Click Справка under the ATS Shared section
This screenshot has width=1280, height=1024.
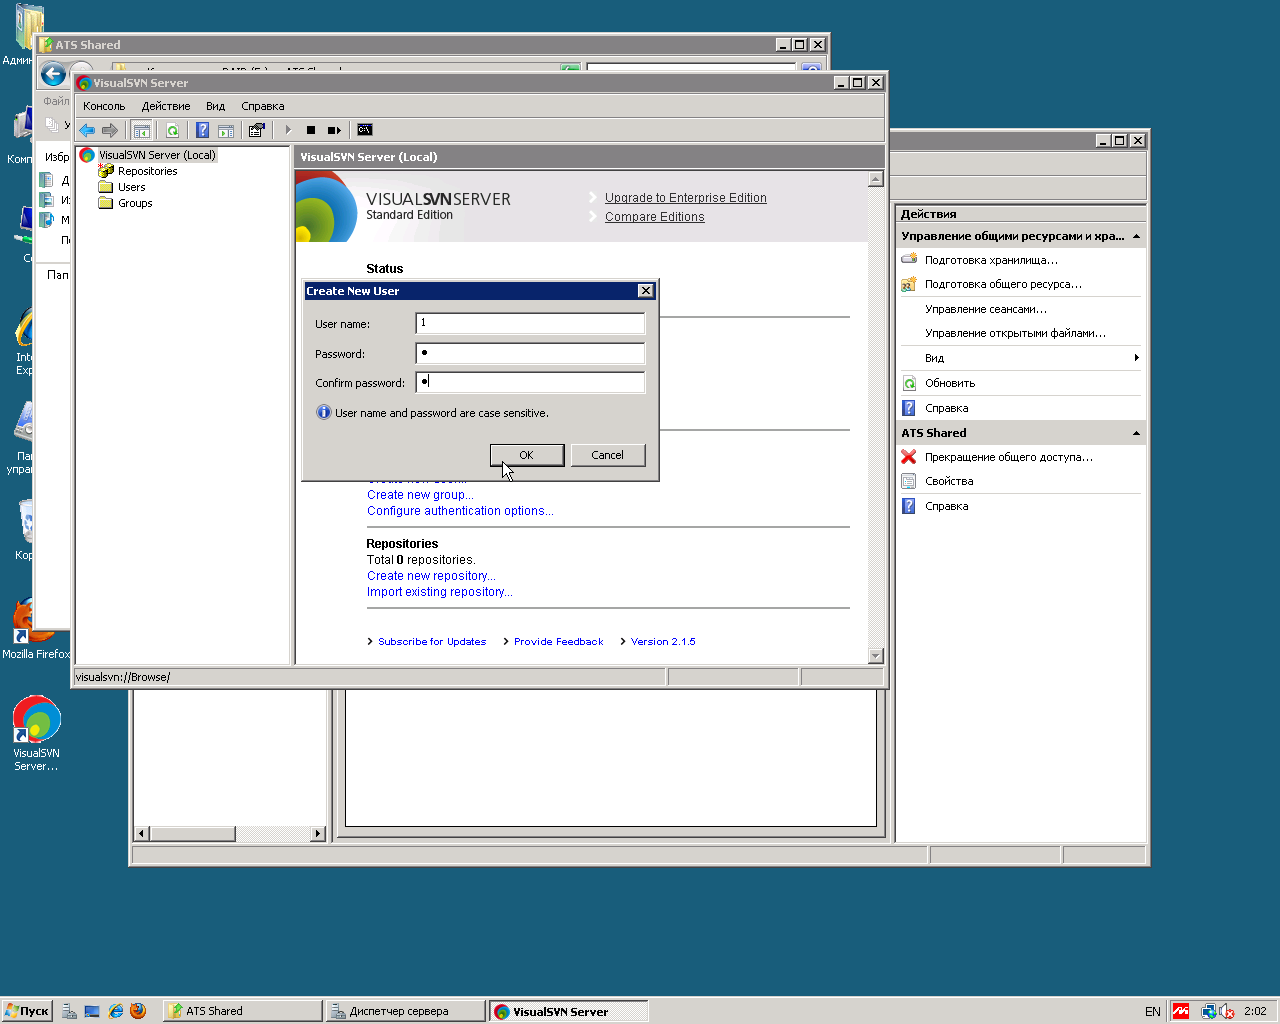[x=946, y=506]
